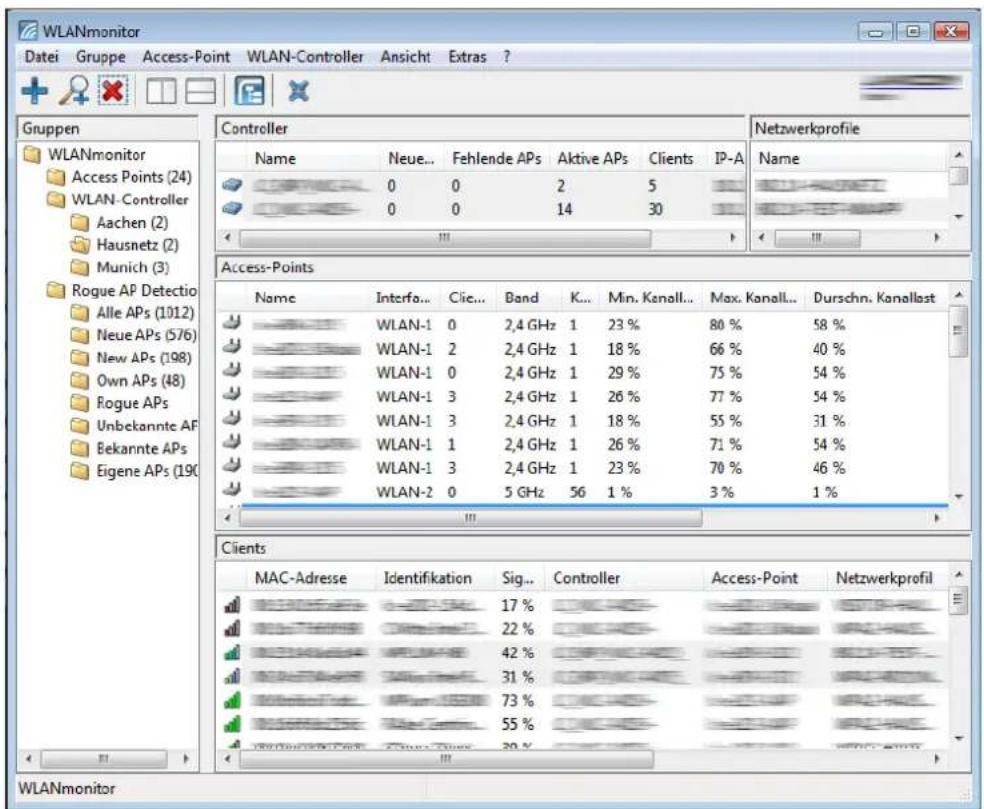This screenshot has width=984, height=809.
Task: Open the Gruppe menu
Action: pos(100,56)
